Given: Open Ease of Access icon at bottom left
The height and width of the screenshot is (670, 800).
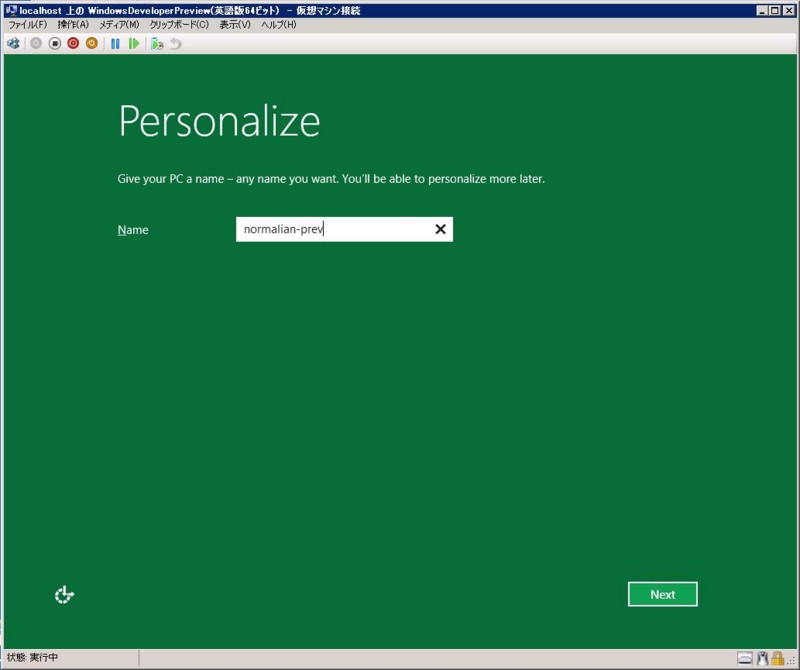Looking at the screenshot, I should 64,595.
